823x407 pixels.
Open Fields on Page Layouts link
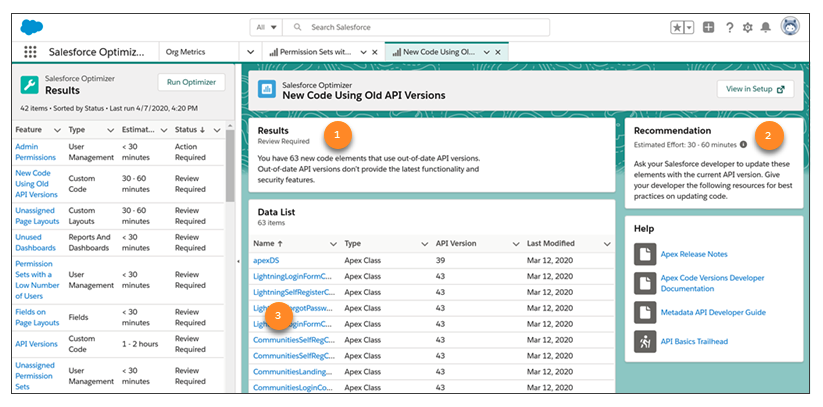coord(36,317)
